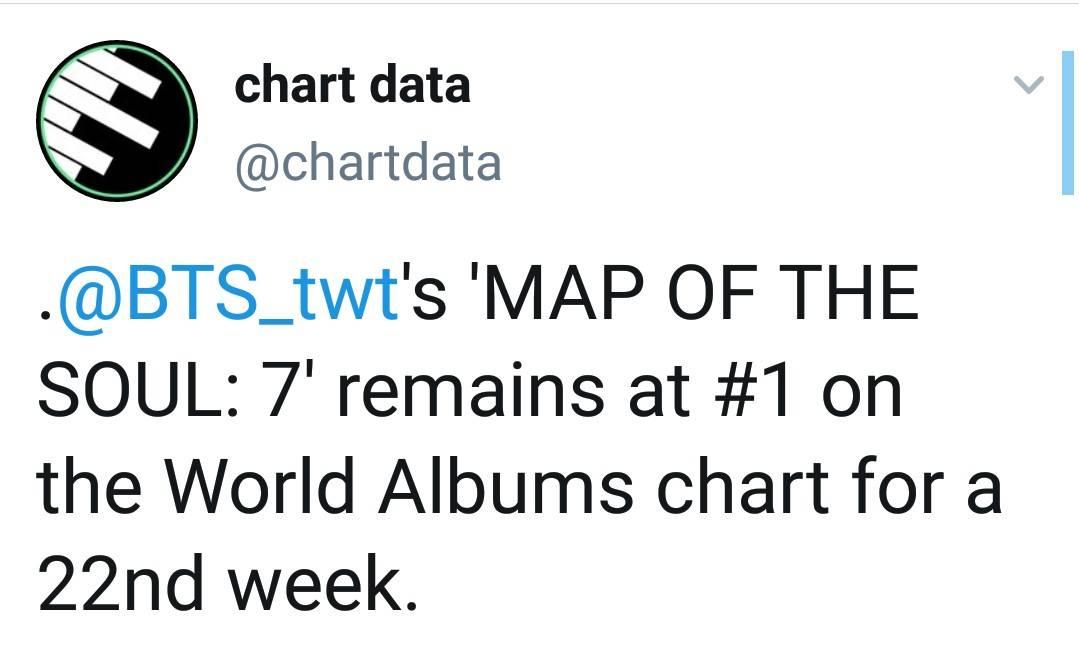The height and width of the screenshot is (672, 1079).
Task: Open the downward arrow menu beside chart data
Action: click(x=1029, y=84)
